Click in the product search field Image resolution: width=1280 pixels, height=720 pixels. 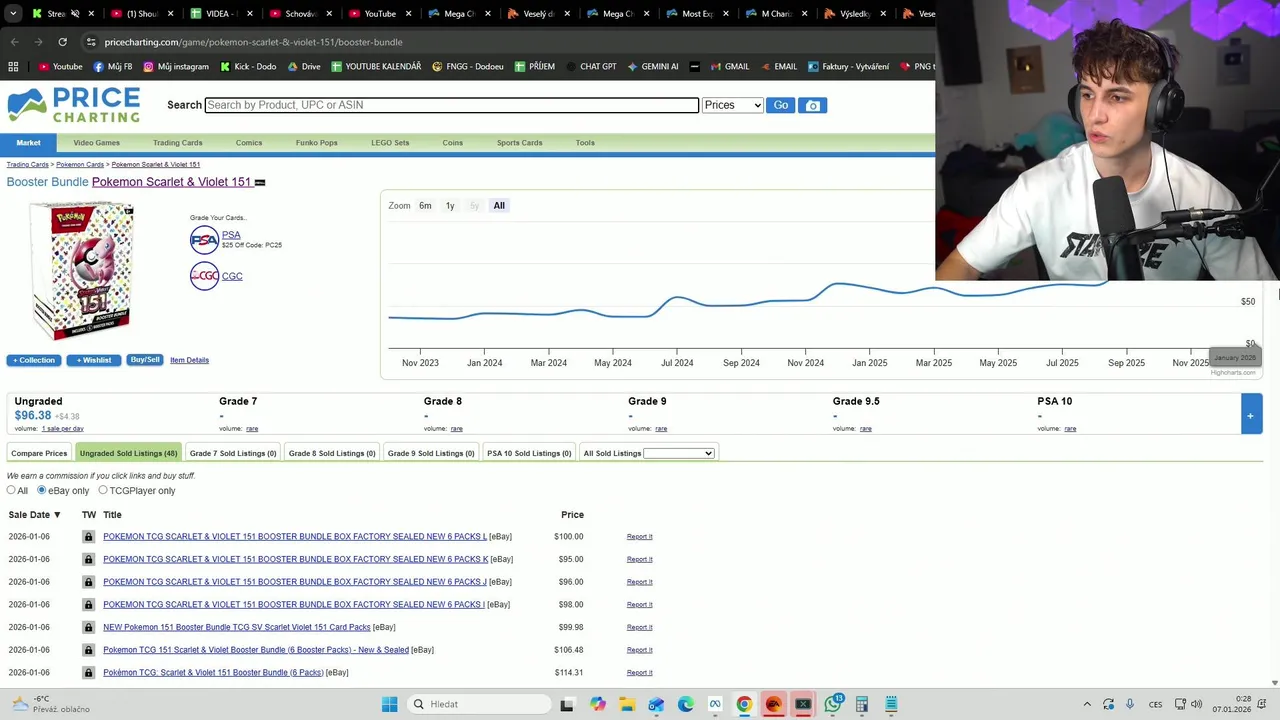coord(451,105)
